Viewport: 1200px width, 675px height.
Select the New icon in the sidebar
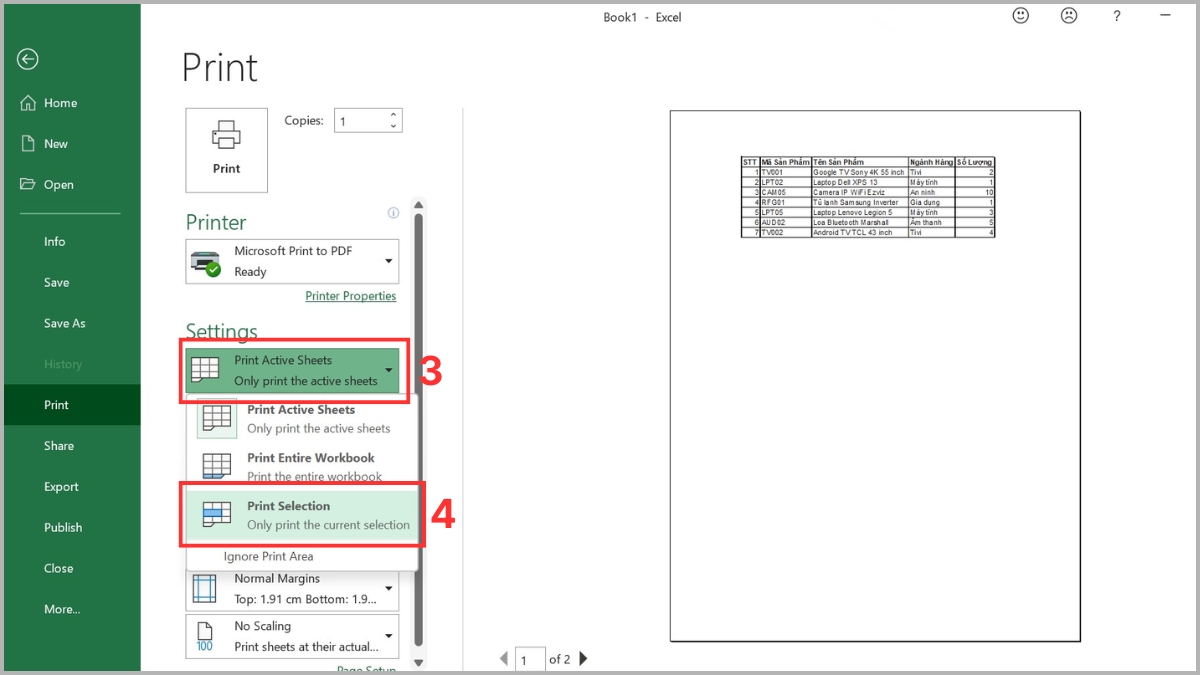27,143
